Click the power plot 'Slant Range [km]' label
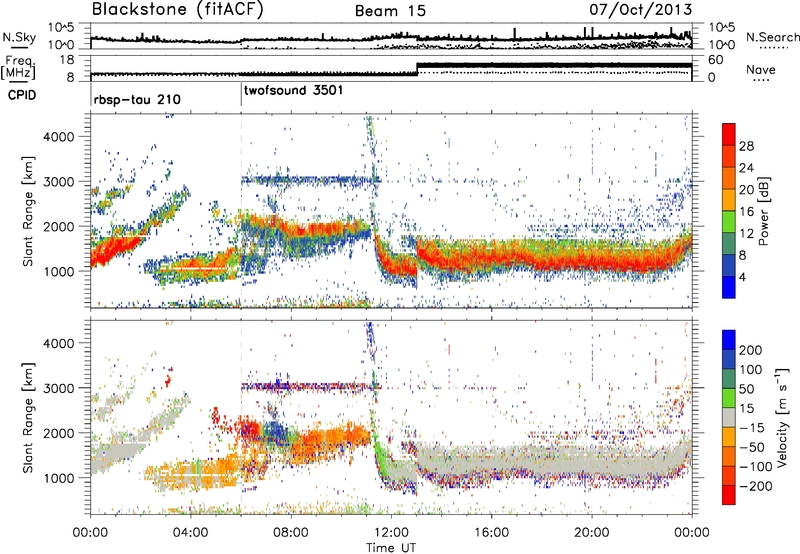Image resolution: width=800 pixels, height=554 pixels. point(28,211)
